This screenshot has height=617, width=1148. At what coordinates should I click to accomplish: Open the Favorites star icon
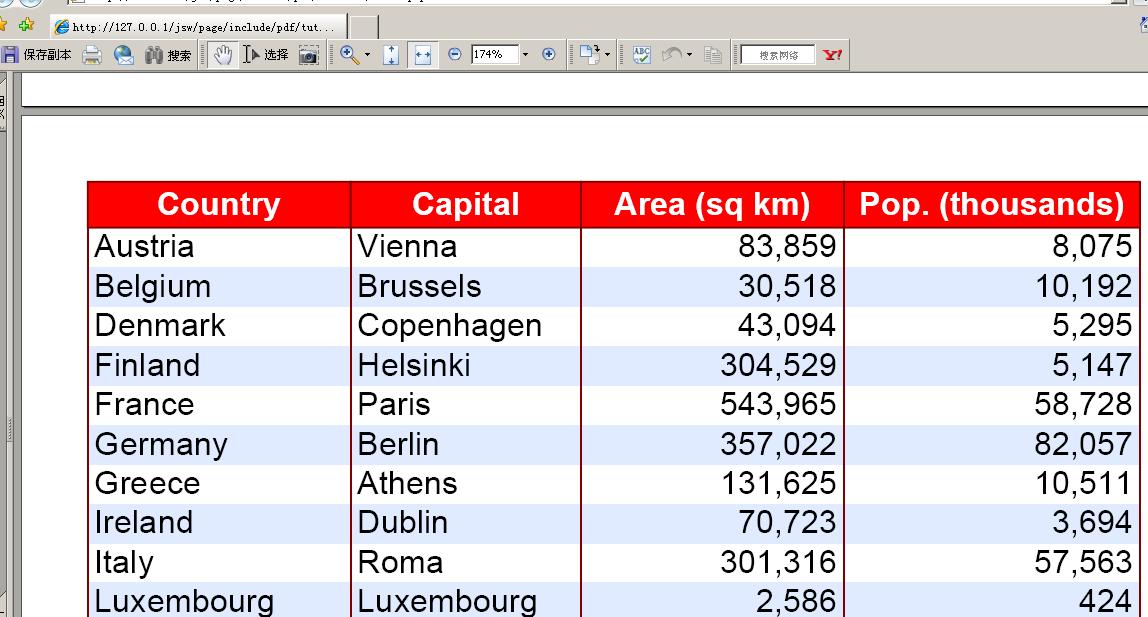2,26
